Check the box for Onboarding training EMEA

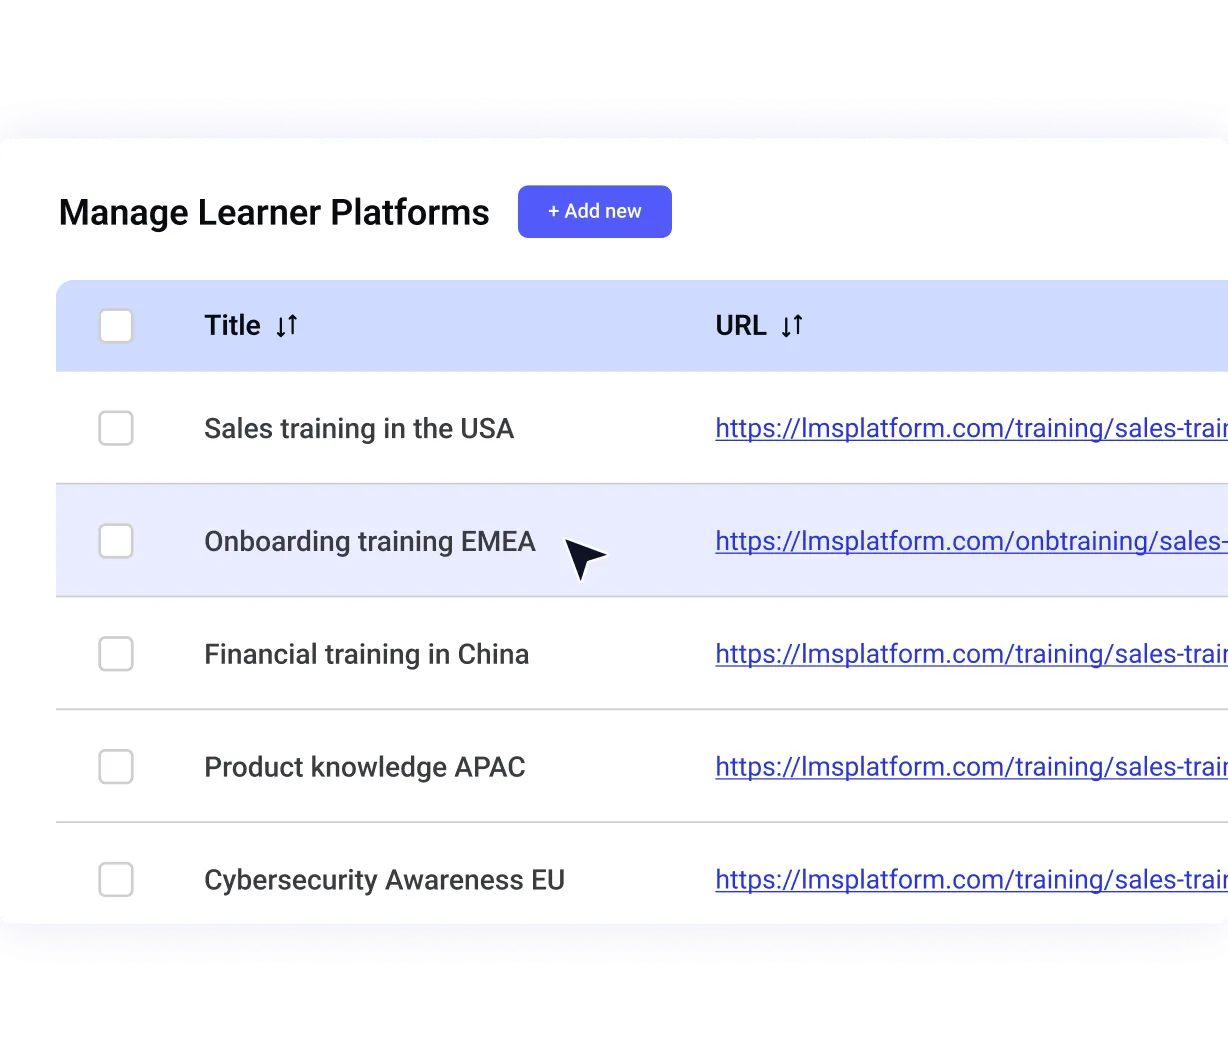click(x=115, y=541)
